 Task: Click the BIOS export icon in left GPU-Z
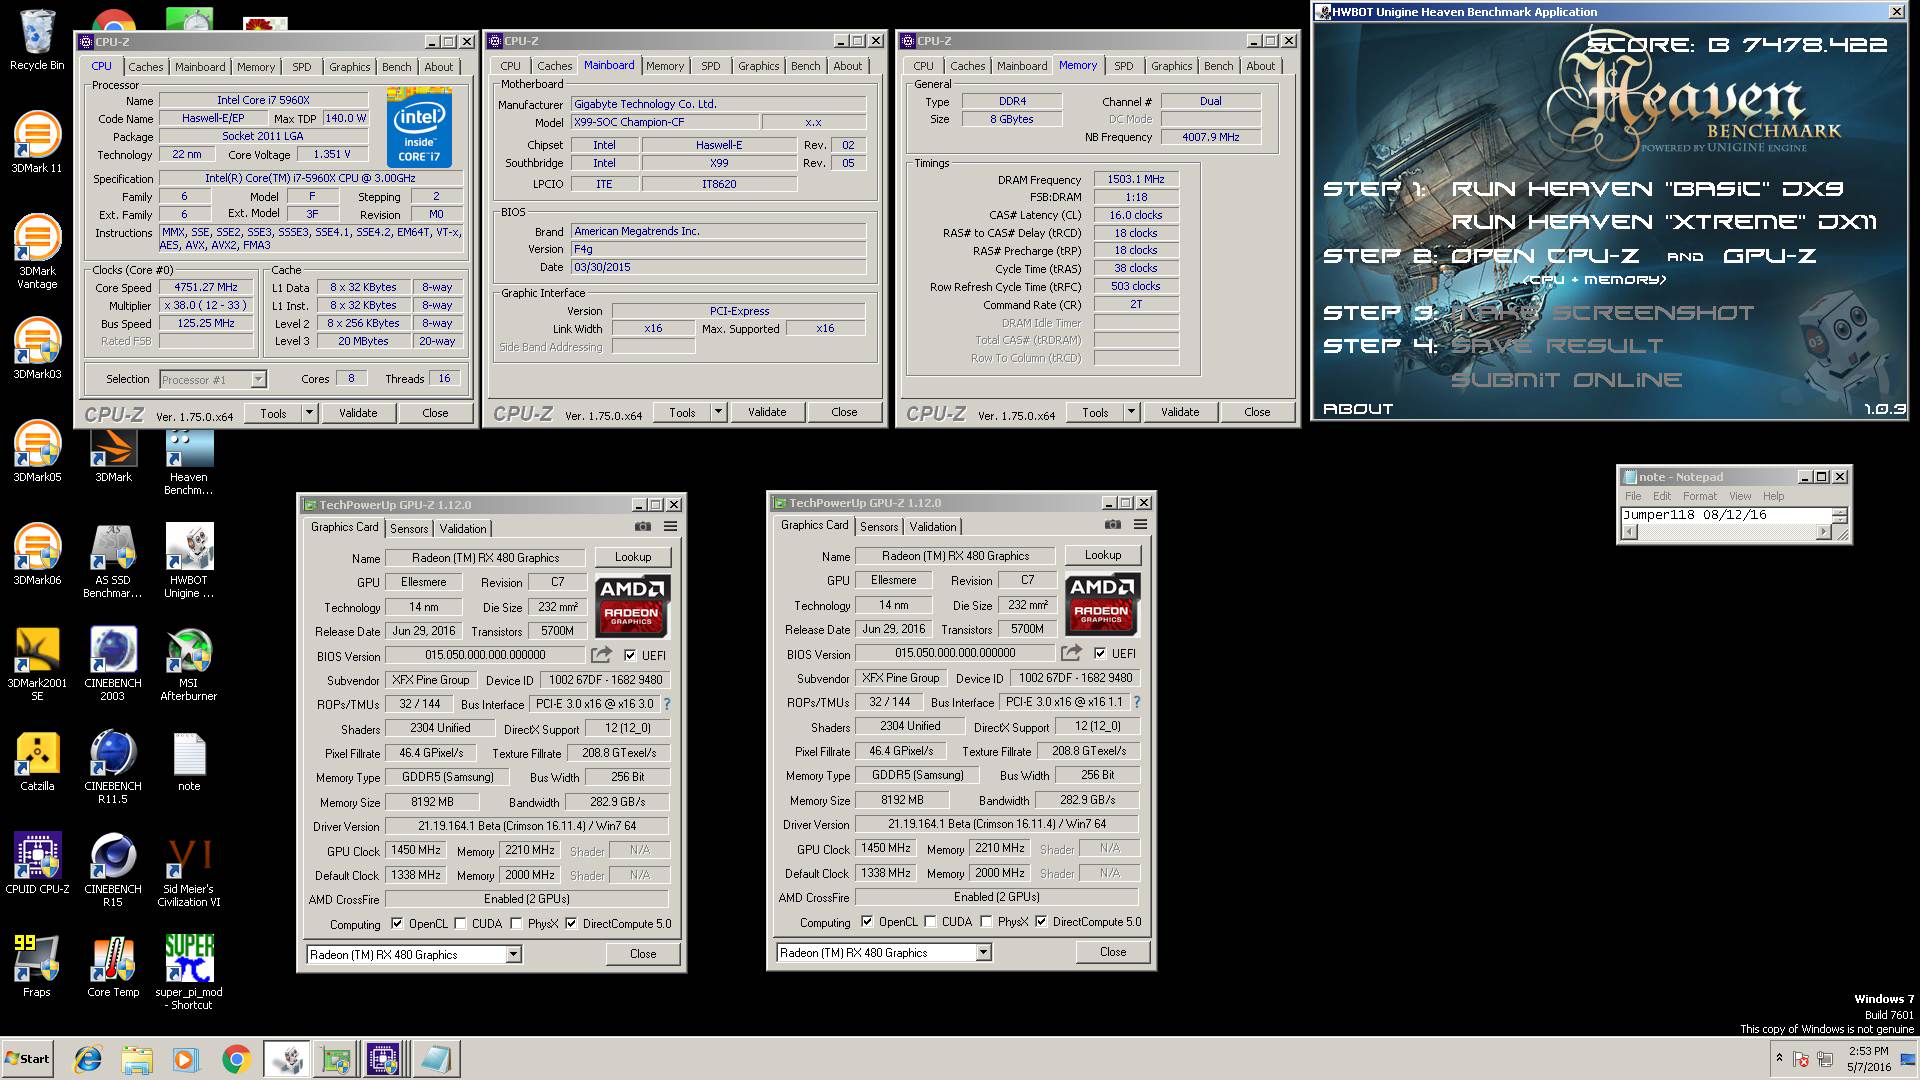point(601,655)
